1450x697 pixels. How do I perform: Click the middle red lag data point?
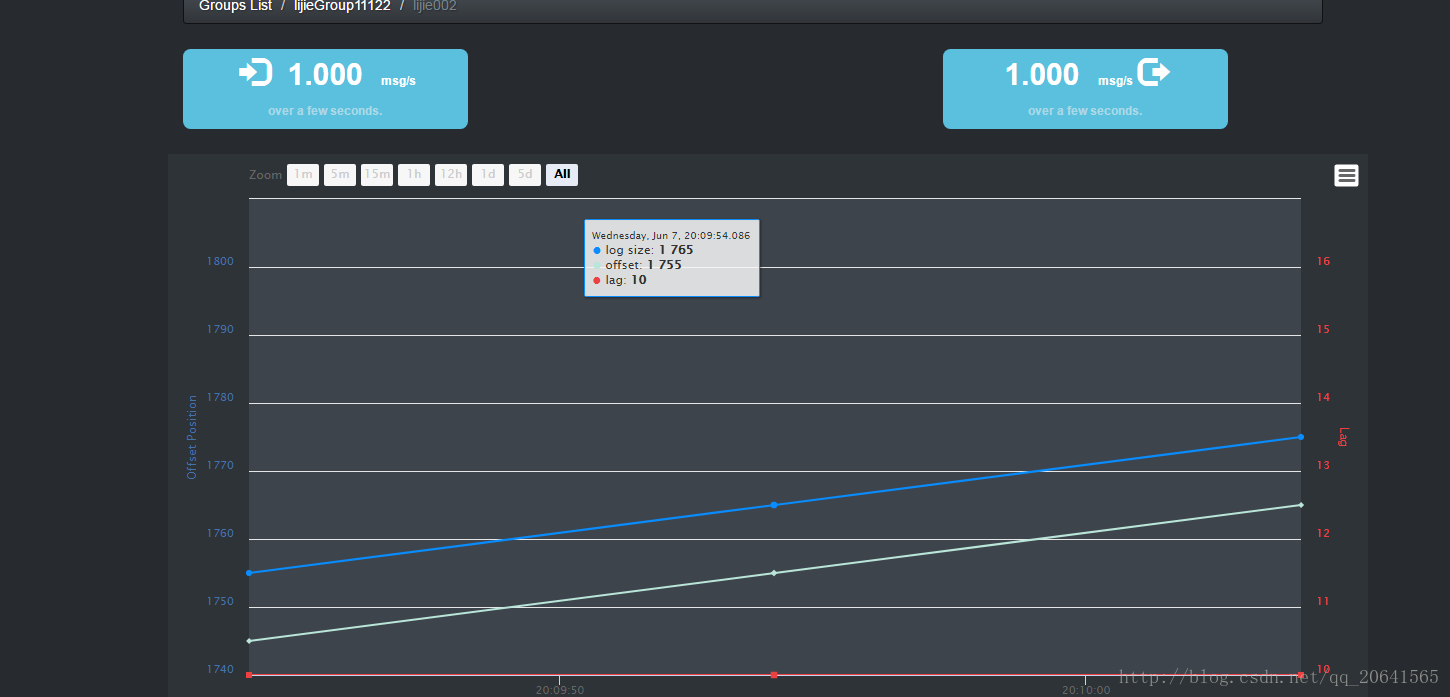pos(774,675)
